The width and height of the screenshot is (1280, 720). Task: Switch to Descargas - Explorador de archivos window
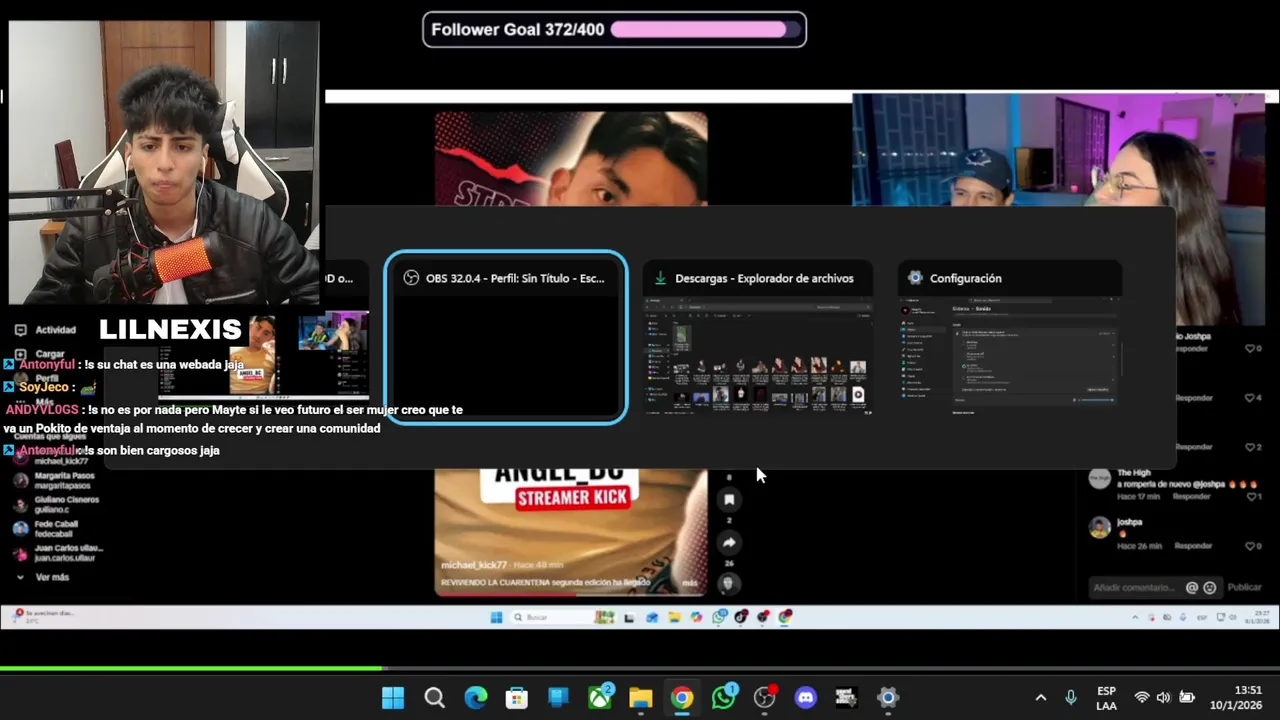(758, 337)
